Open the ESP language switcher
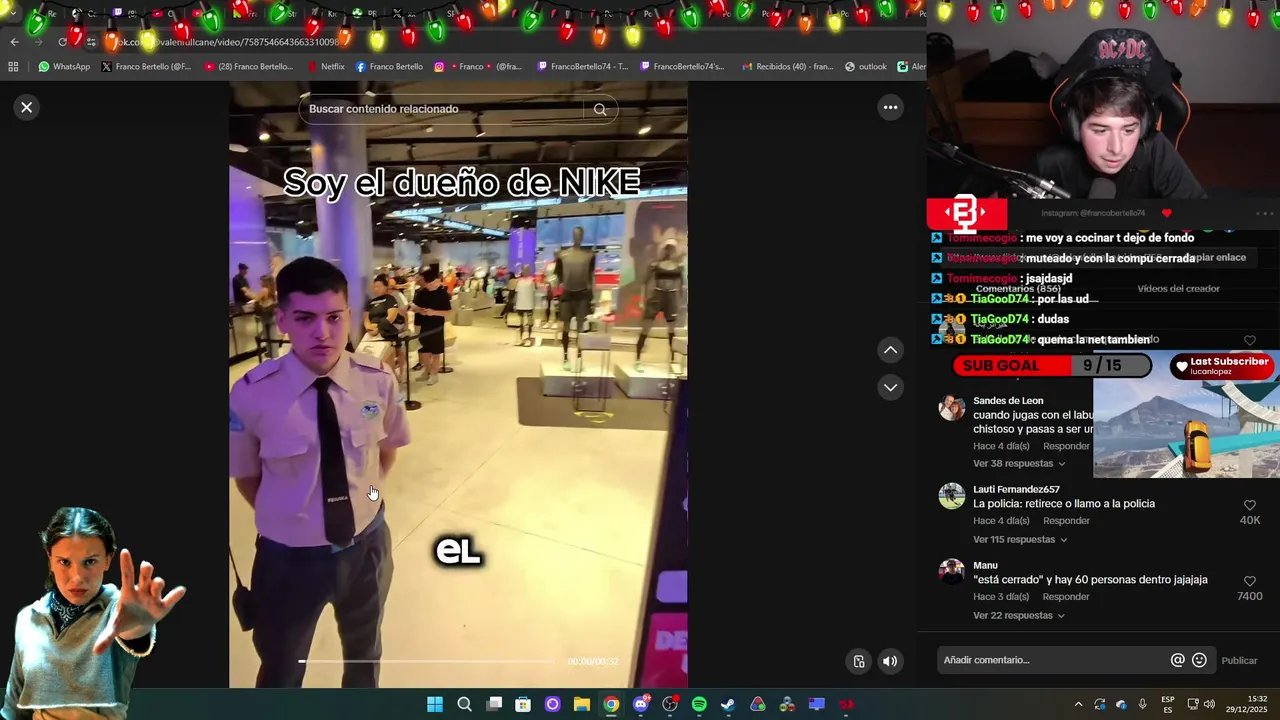The height and width of the screenshot is (720, 1280). tap(1168, 705)
